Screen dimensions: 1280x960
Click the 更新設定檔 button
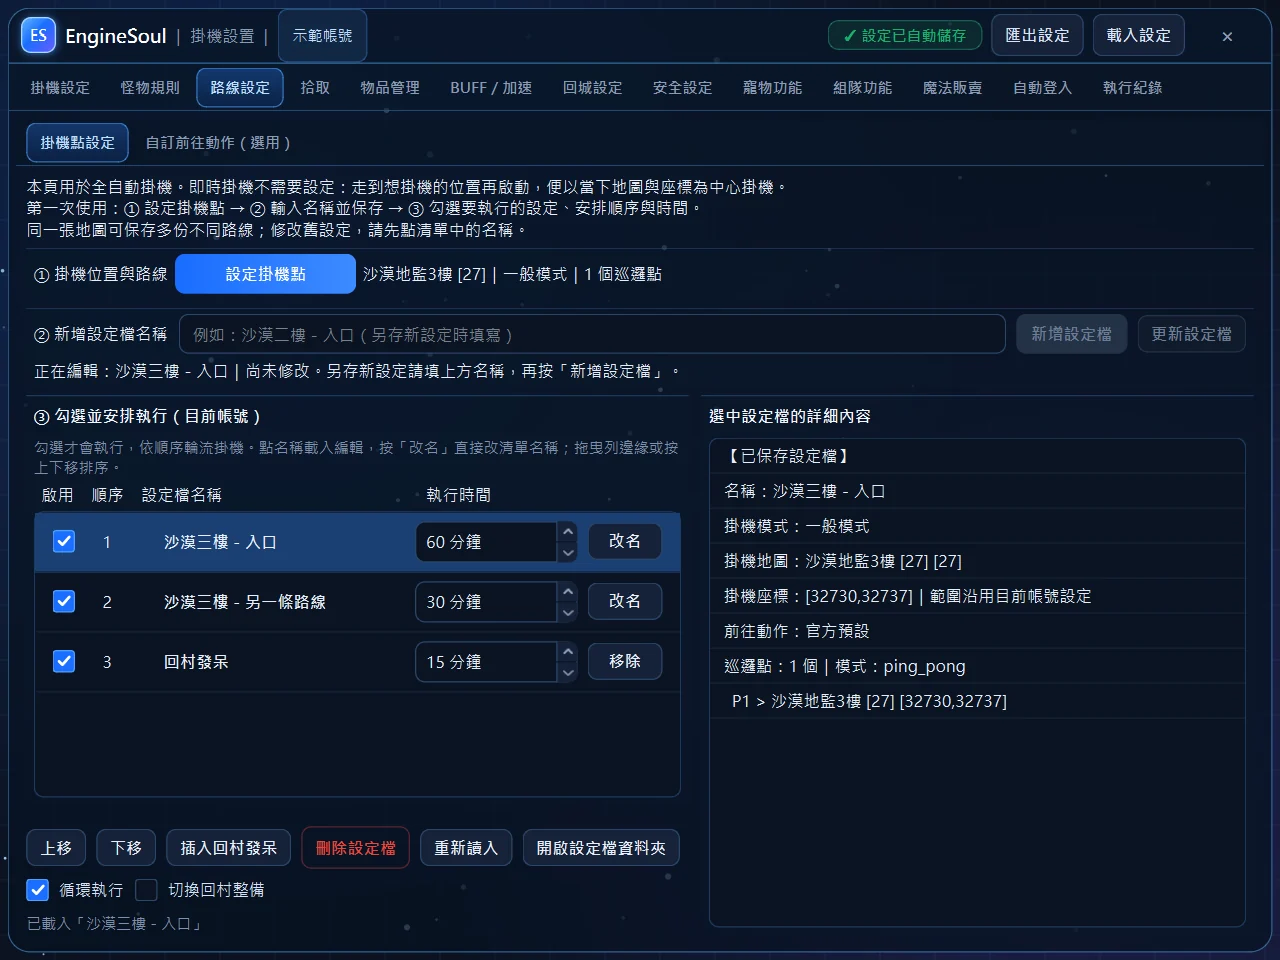[1192, 334]
